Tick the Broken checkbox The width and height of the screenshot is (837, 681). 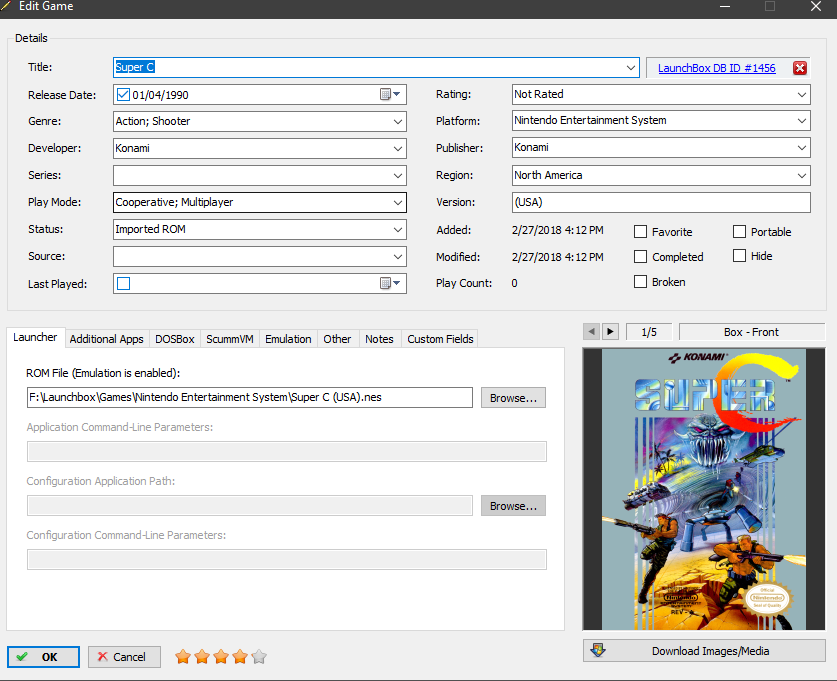pyautogui.click(x=641, y=281)
